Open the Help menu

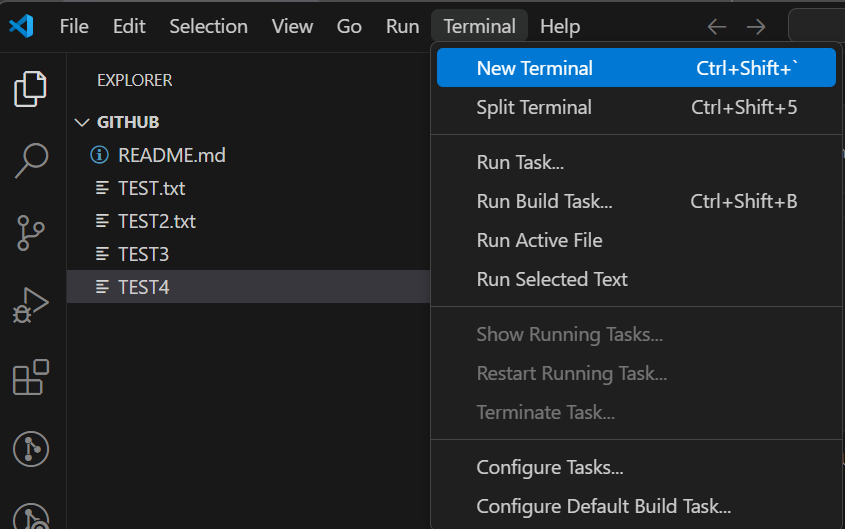[x=560, y=27]
